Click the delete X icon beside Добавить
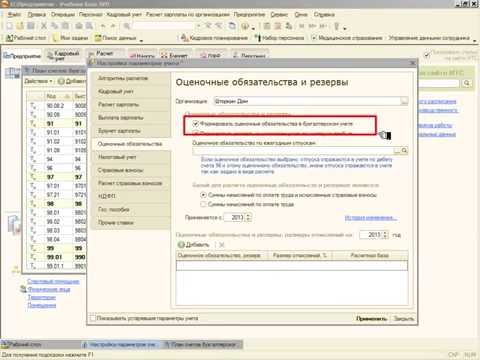The width and height of the screenshot is (480, 360). [x=222, y=245]
